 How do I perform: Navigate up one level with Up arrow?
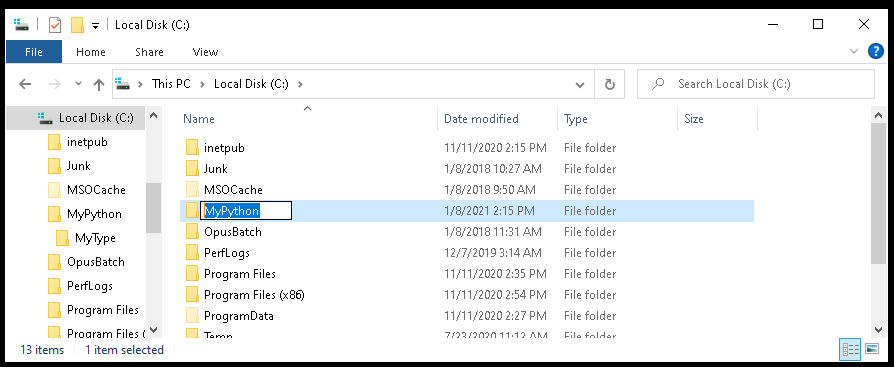pos(99,84)
